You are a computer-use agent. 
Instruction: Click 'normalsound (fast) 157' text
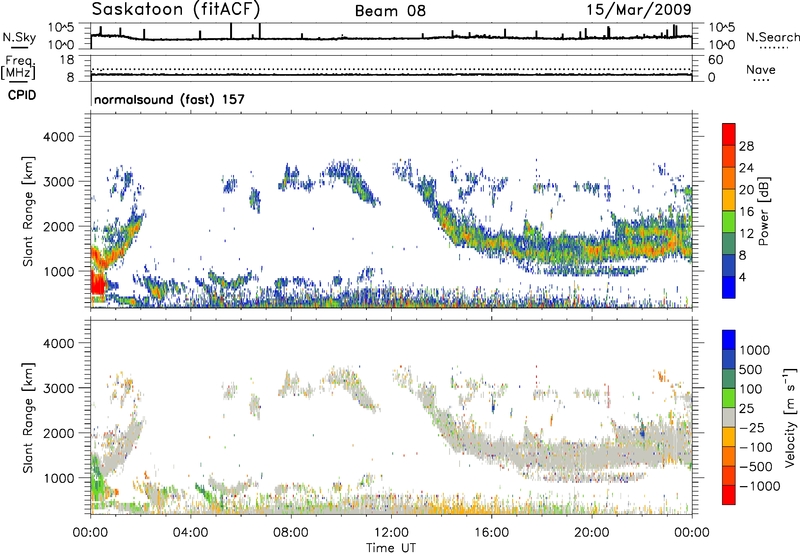169,99
